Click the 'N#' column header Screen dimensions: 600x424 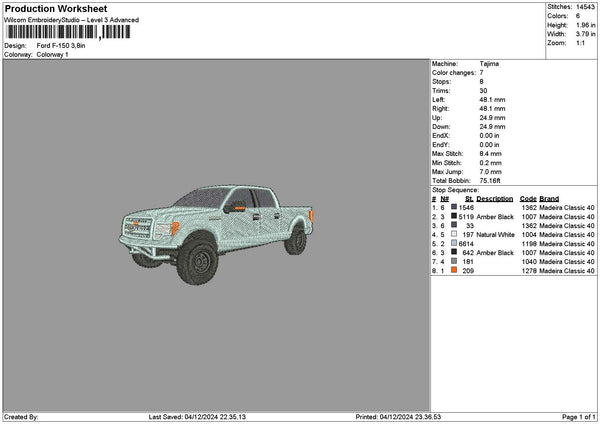pos(444,199)
